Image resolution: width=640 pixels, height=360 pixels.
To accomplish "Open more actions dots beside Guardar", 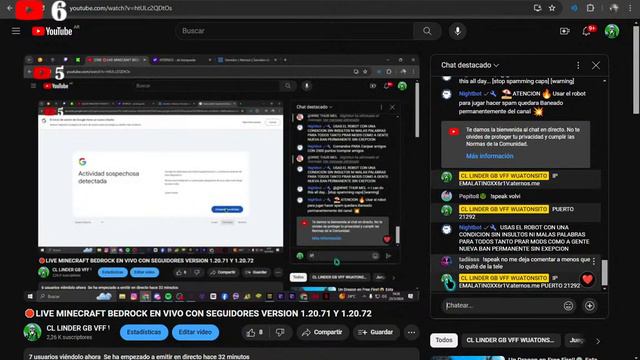I will point(411,333).
